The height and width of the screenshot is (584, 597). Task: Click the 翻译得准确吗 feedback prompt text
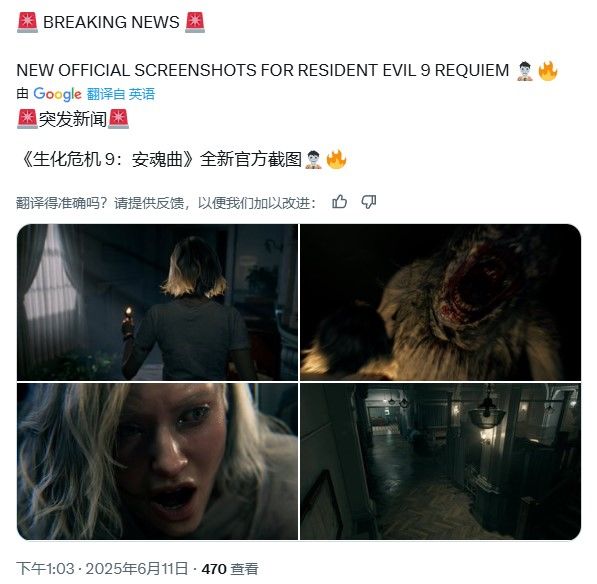pyautogui.click(x=166, y=203)
